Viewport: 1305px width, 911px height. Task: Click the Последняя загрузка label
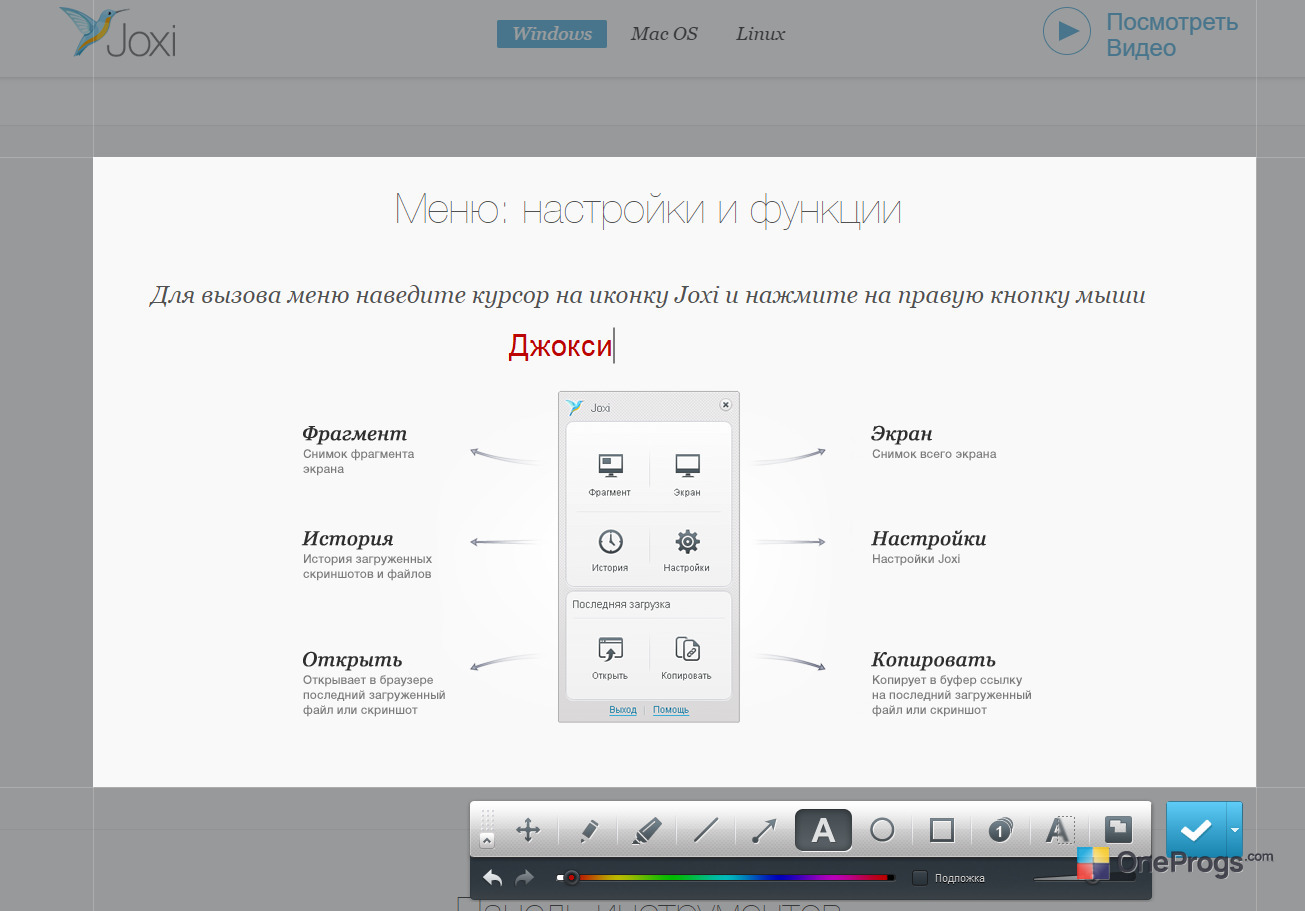[621, 604]
